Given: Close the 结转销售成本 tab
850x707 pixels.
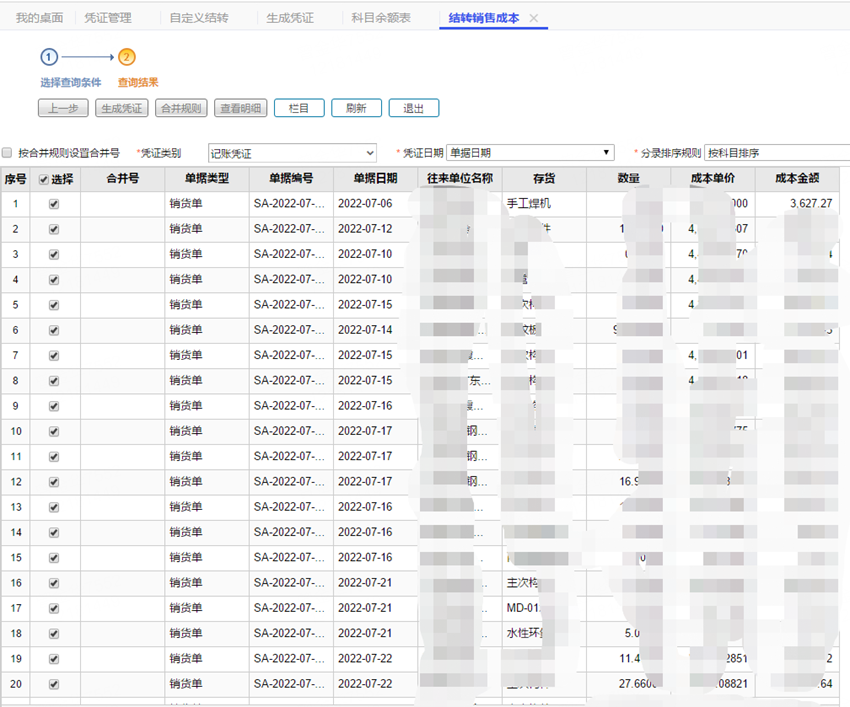Looking at the screenshot, I should pyautogui.click(x=534, y=19).
